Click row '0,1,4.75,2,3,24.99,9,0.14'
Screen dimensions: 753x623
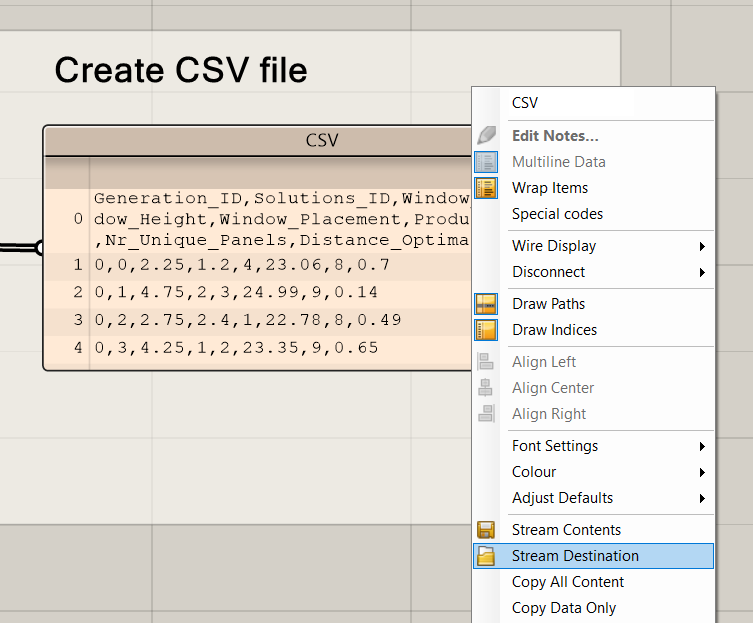point(236,292)
